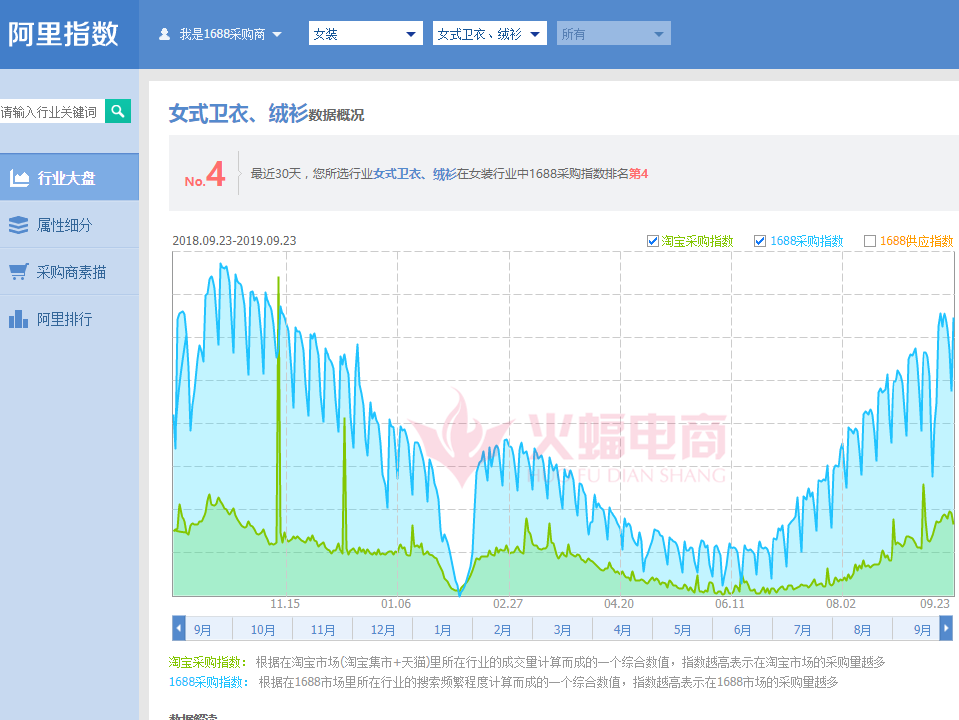Image resolution: width=959 pixels, height=720 pixels.
Task: Click the green search magnifier icon
Action: (x=117, y=111)
